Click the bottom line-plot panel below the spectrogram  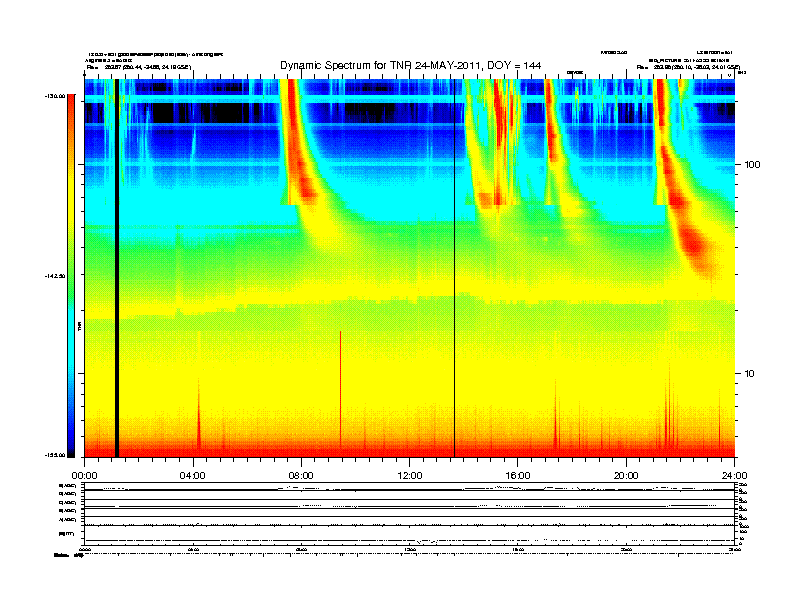[410, 513]
